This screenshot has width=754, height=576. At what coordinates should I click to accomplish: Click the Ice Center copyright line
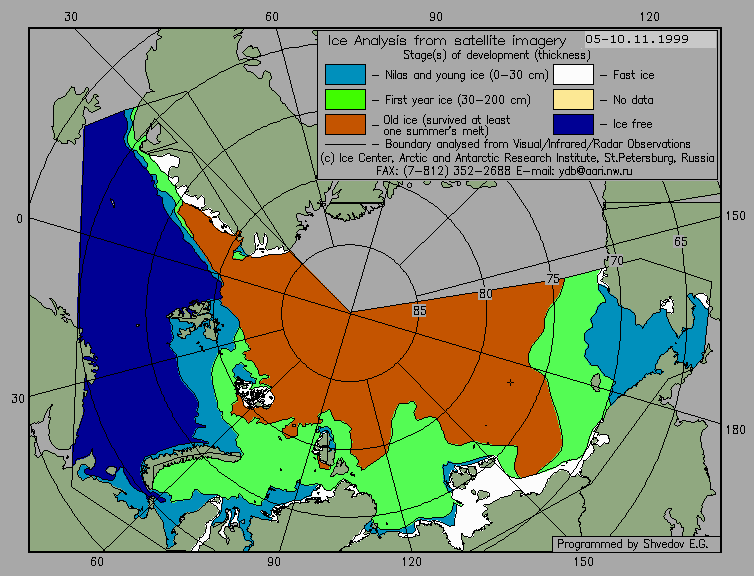tap(517, 158)
